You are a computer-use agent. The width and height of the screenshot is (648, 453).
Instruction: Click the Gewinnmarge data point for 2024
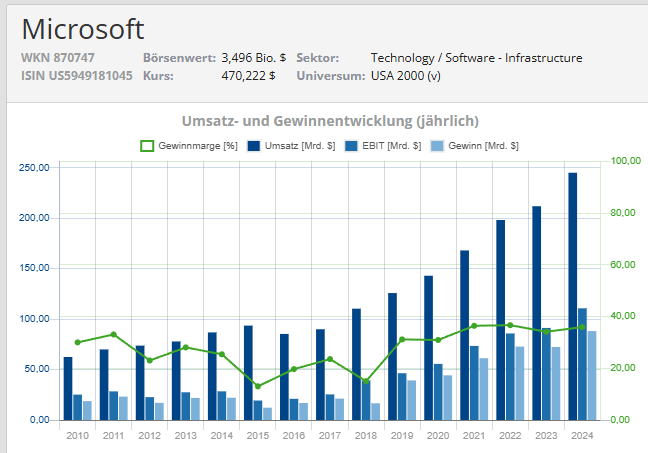[x=582, y=327]
